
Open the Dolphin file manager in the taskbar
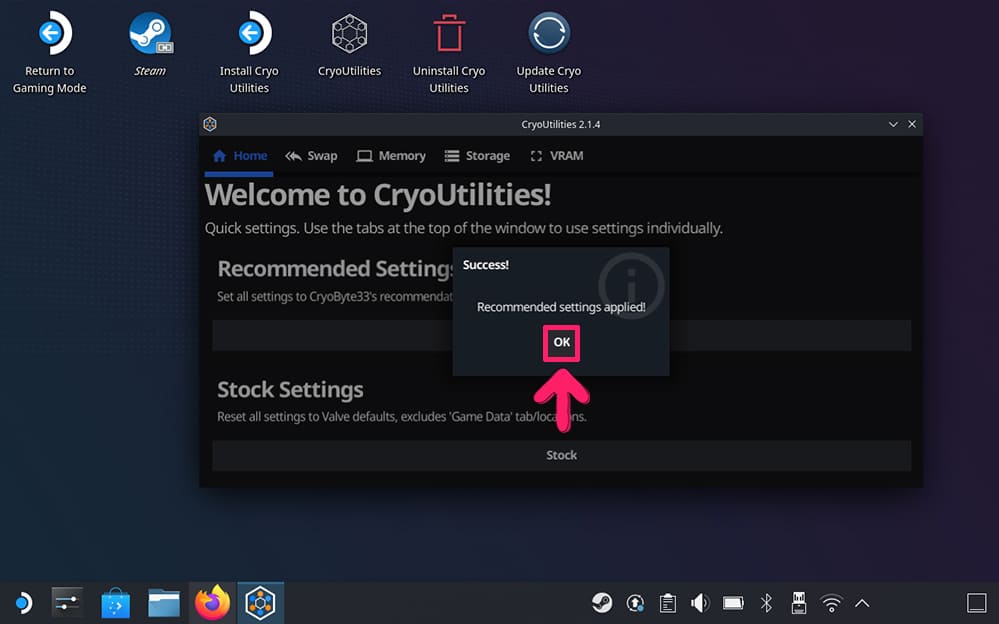pos(164,603)
